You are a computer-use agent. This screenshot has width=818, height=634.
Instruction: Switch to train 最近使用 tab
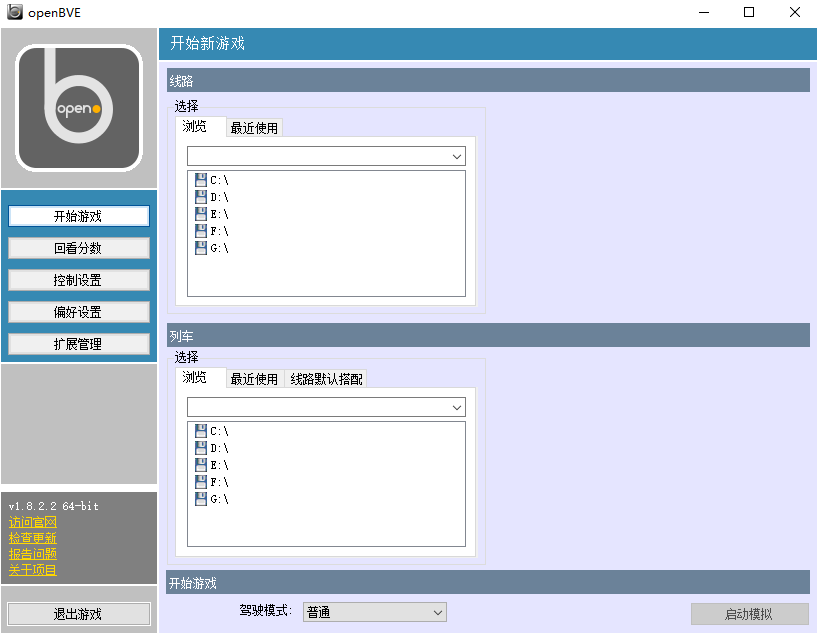tap(254, 379)
